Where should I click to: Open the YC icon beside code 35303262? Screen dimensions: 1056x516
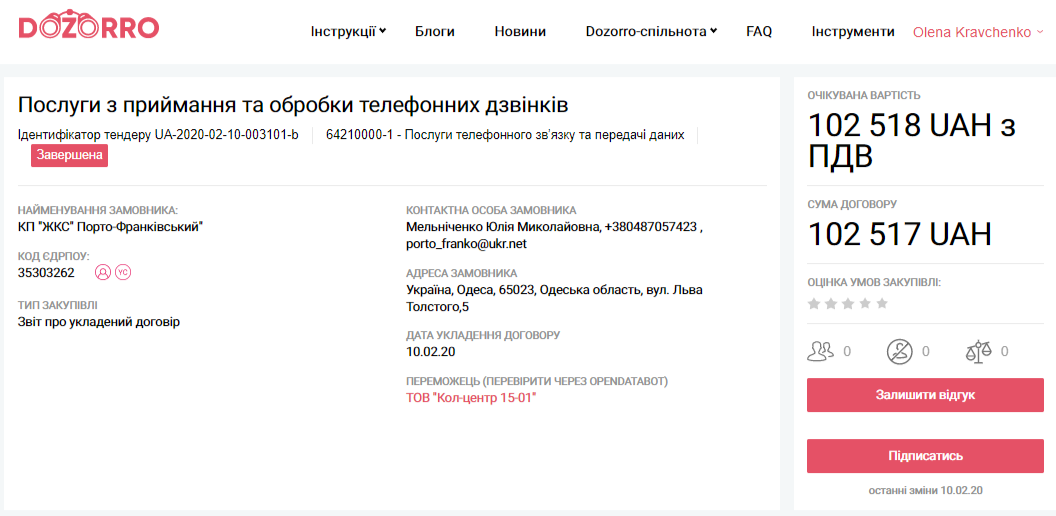point(123,272)
